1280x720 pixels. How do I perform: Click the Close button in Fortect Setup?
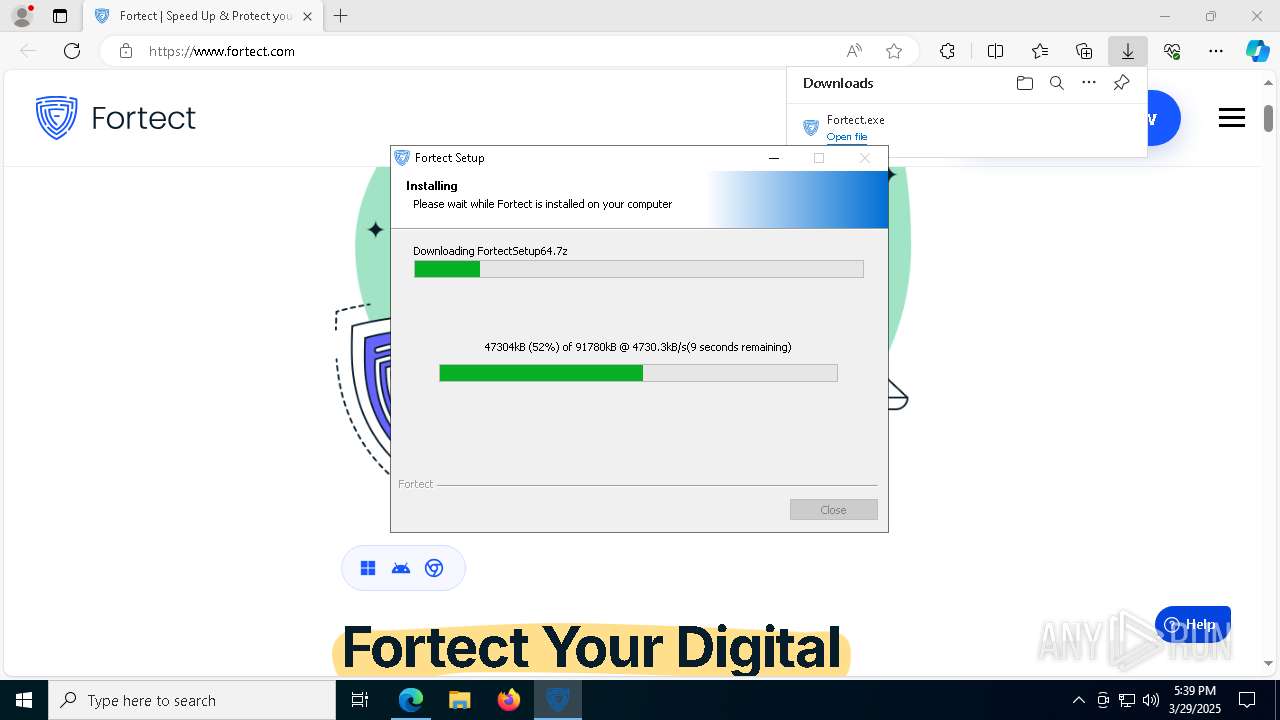point(833,510)
